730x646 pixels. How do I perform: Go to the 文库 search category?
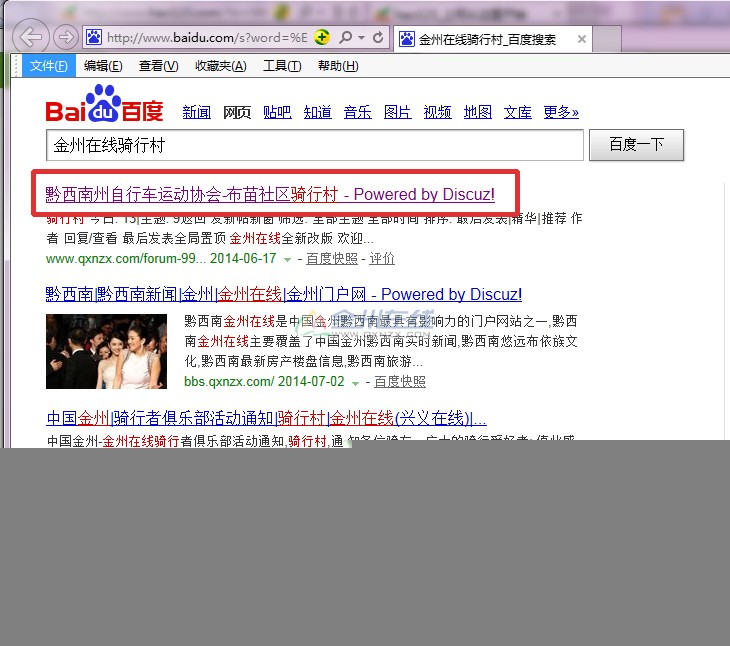click(518, 112)
